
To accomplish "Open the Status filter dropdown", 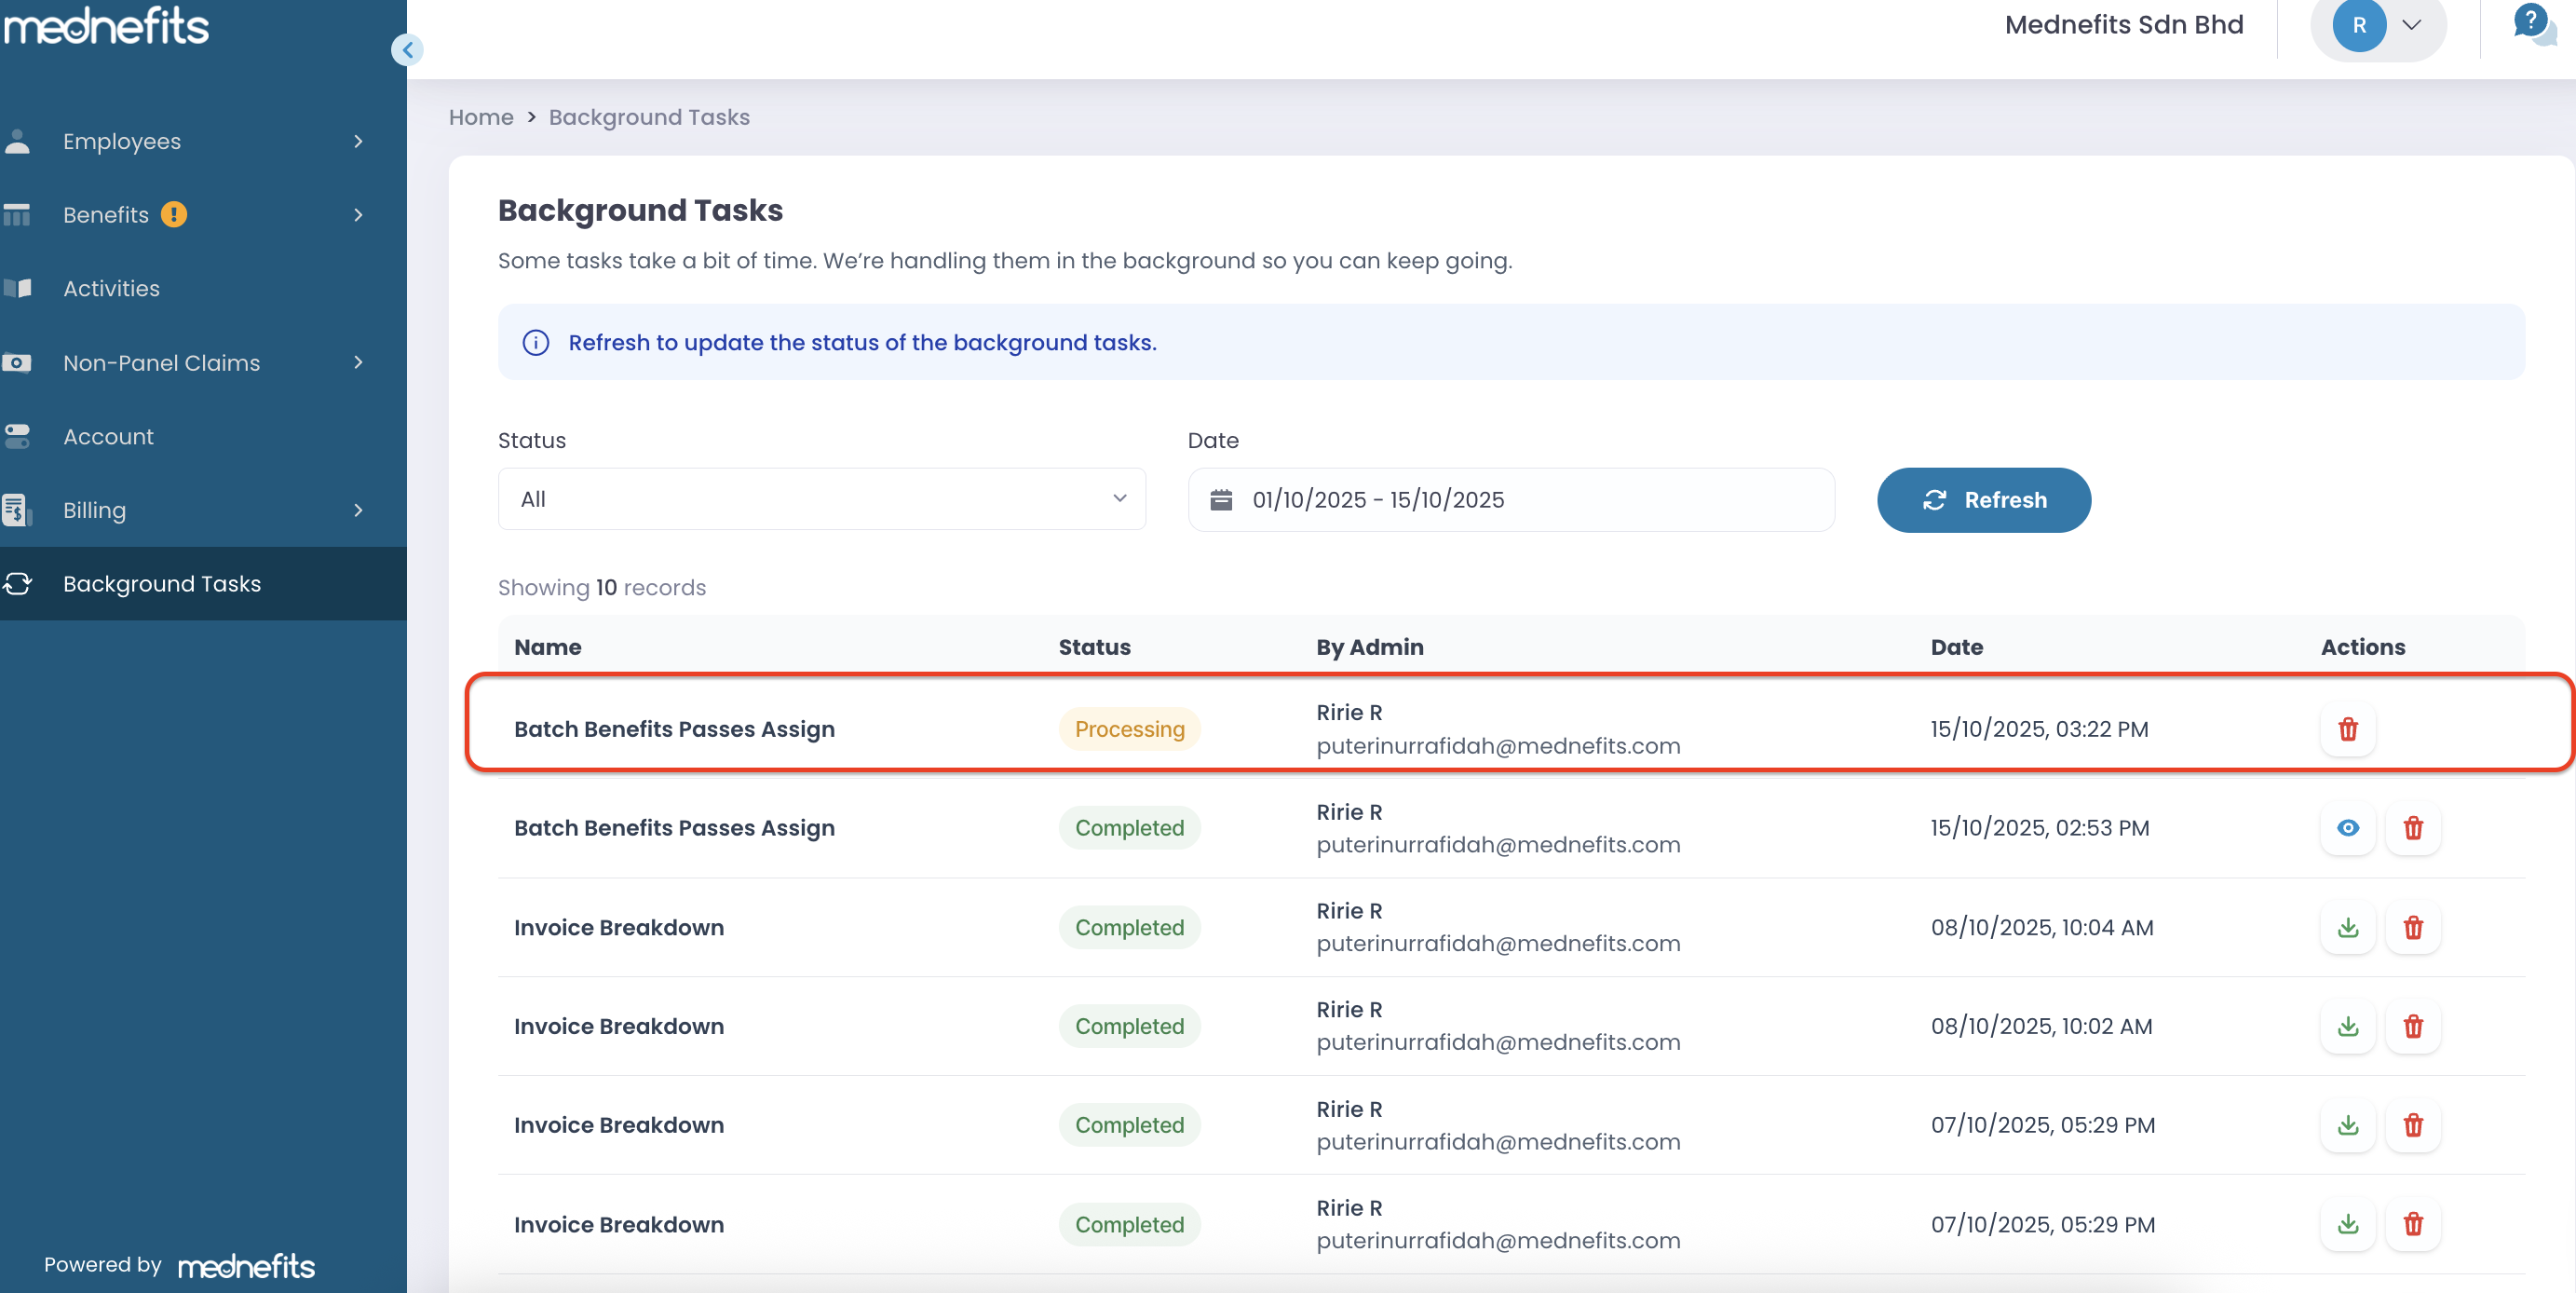I will point(821,499).
